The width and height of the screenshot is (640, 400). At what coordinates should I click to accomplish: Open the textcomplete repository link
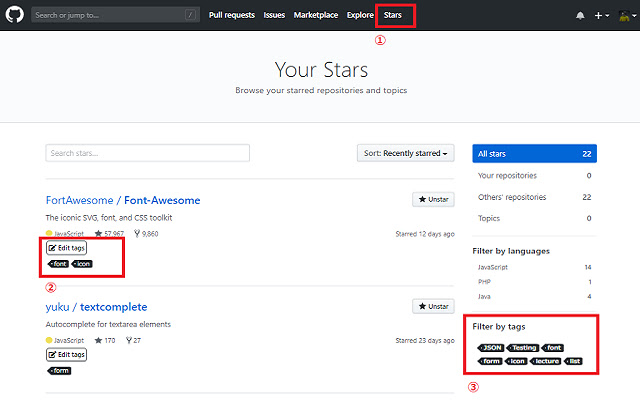[x=113, y=307]
